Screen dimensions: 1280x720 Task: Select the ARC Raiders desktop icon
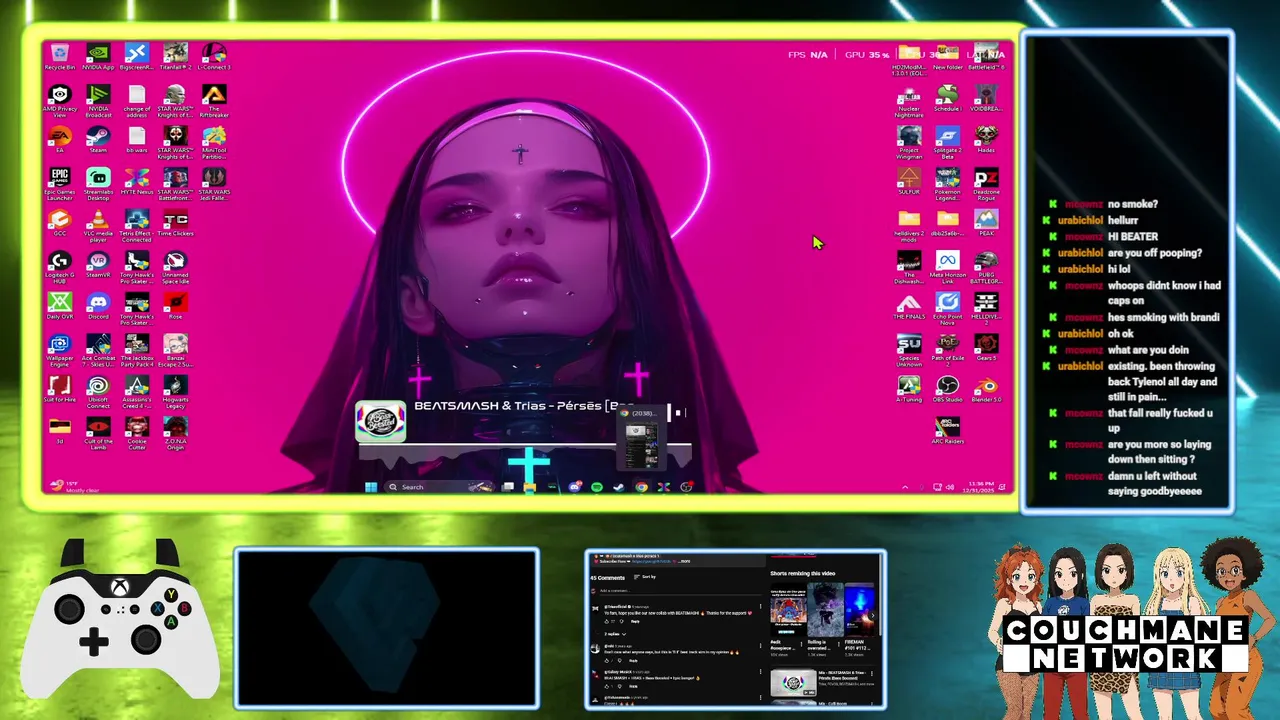(x=947, y=431)
